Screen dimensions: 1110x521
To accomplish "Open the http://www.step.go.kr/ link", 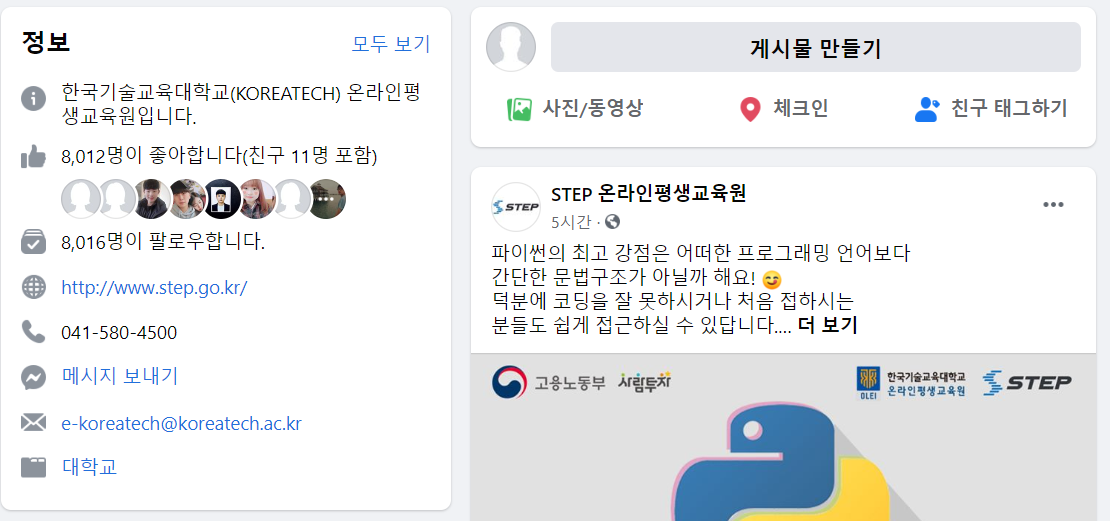I will [x=154, y=288].
